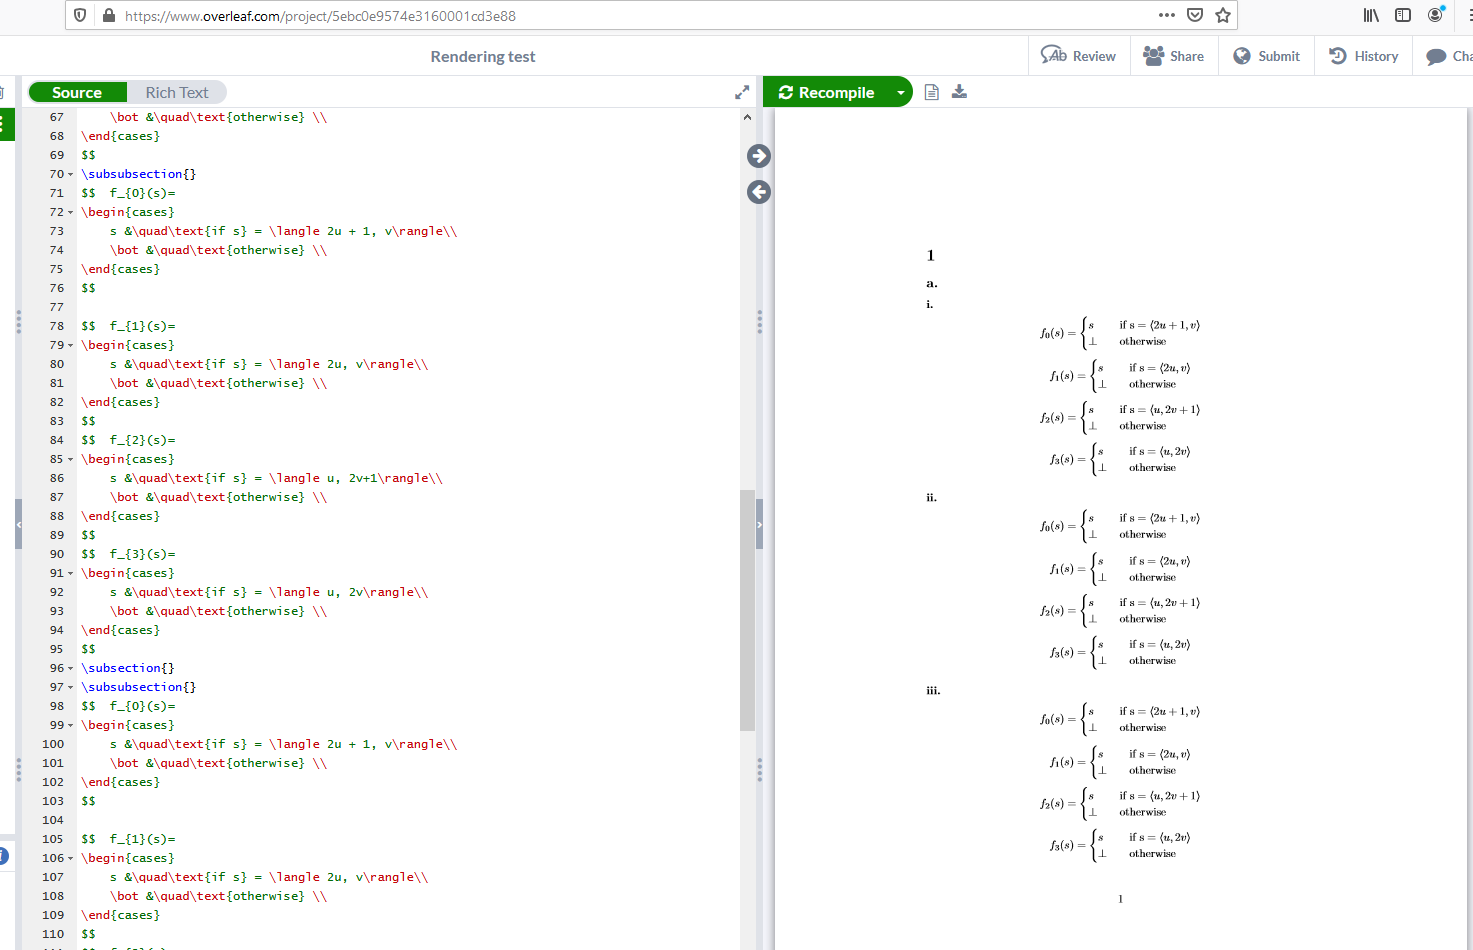1473x950 pixels.
Task: Switch to the Source tab
Action: click(77, 91)
